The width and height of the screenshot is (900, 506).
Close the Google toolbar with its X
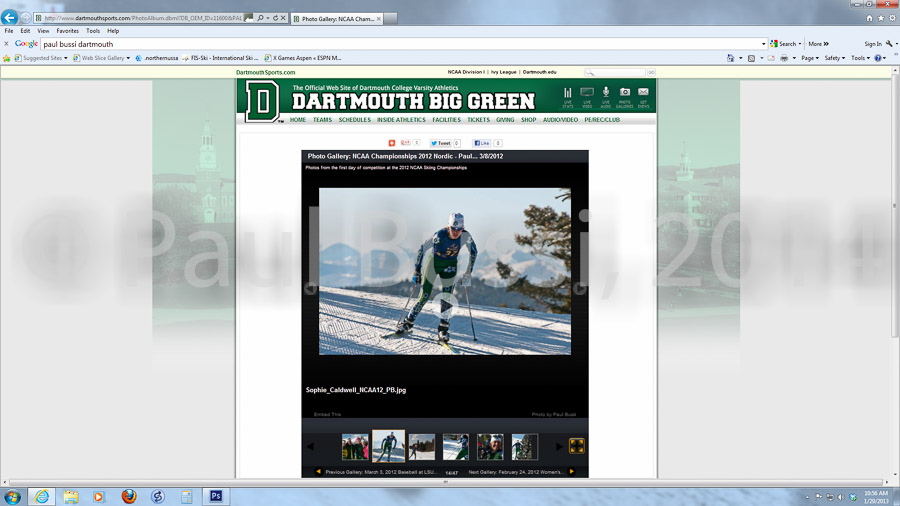(x=6, y=44)
